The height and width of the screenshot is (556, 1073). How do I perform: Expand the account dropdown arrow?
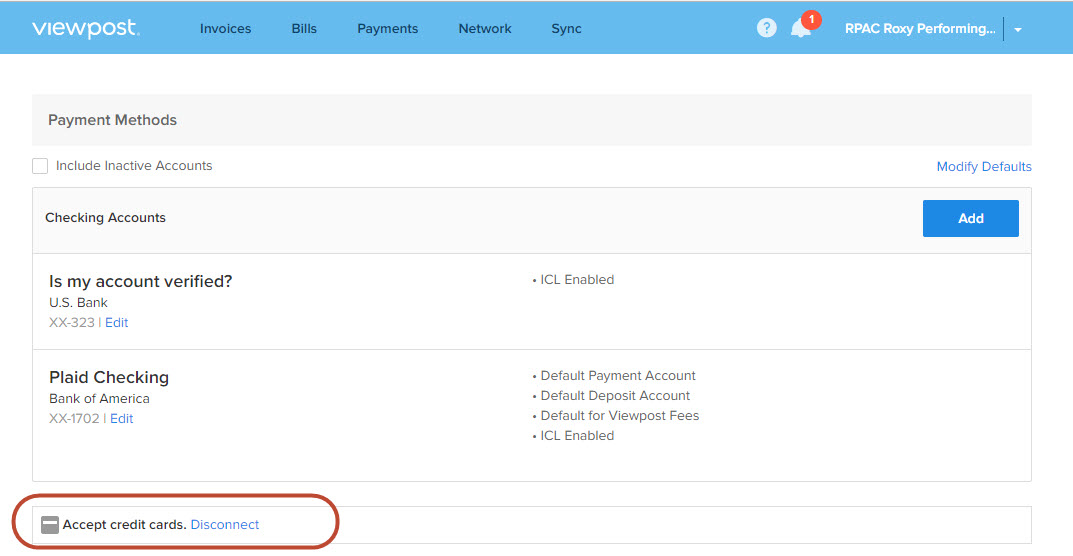[1018, 29]
